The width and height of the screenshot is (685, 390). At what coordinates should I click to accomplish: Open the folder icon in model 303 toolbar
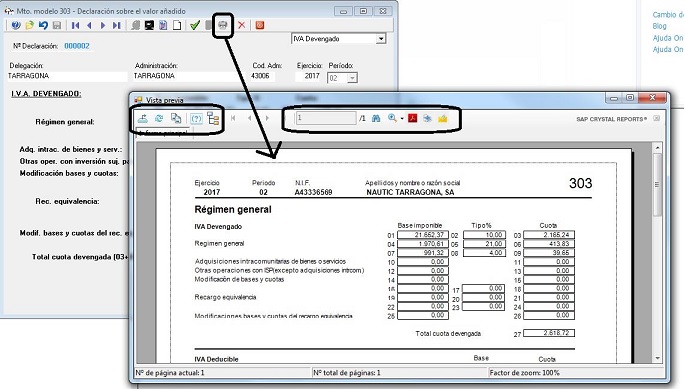pos(29,25)
